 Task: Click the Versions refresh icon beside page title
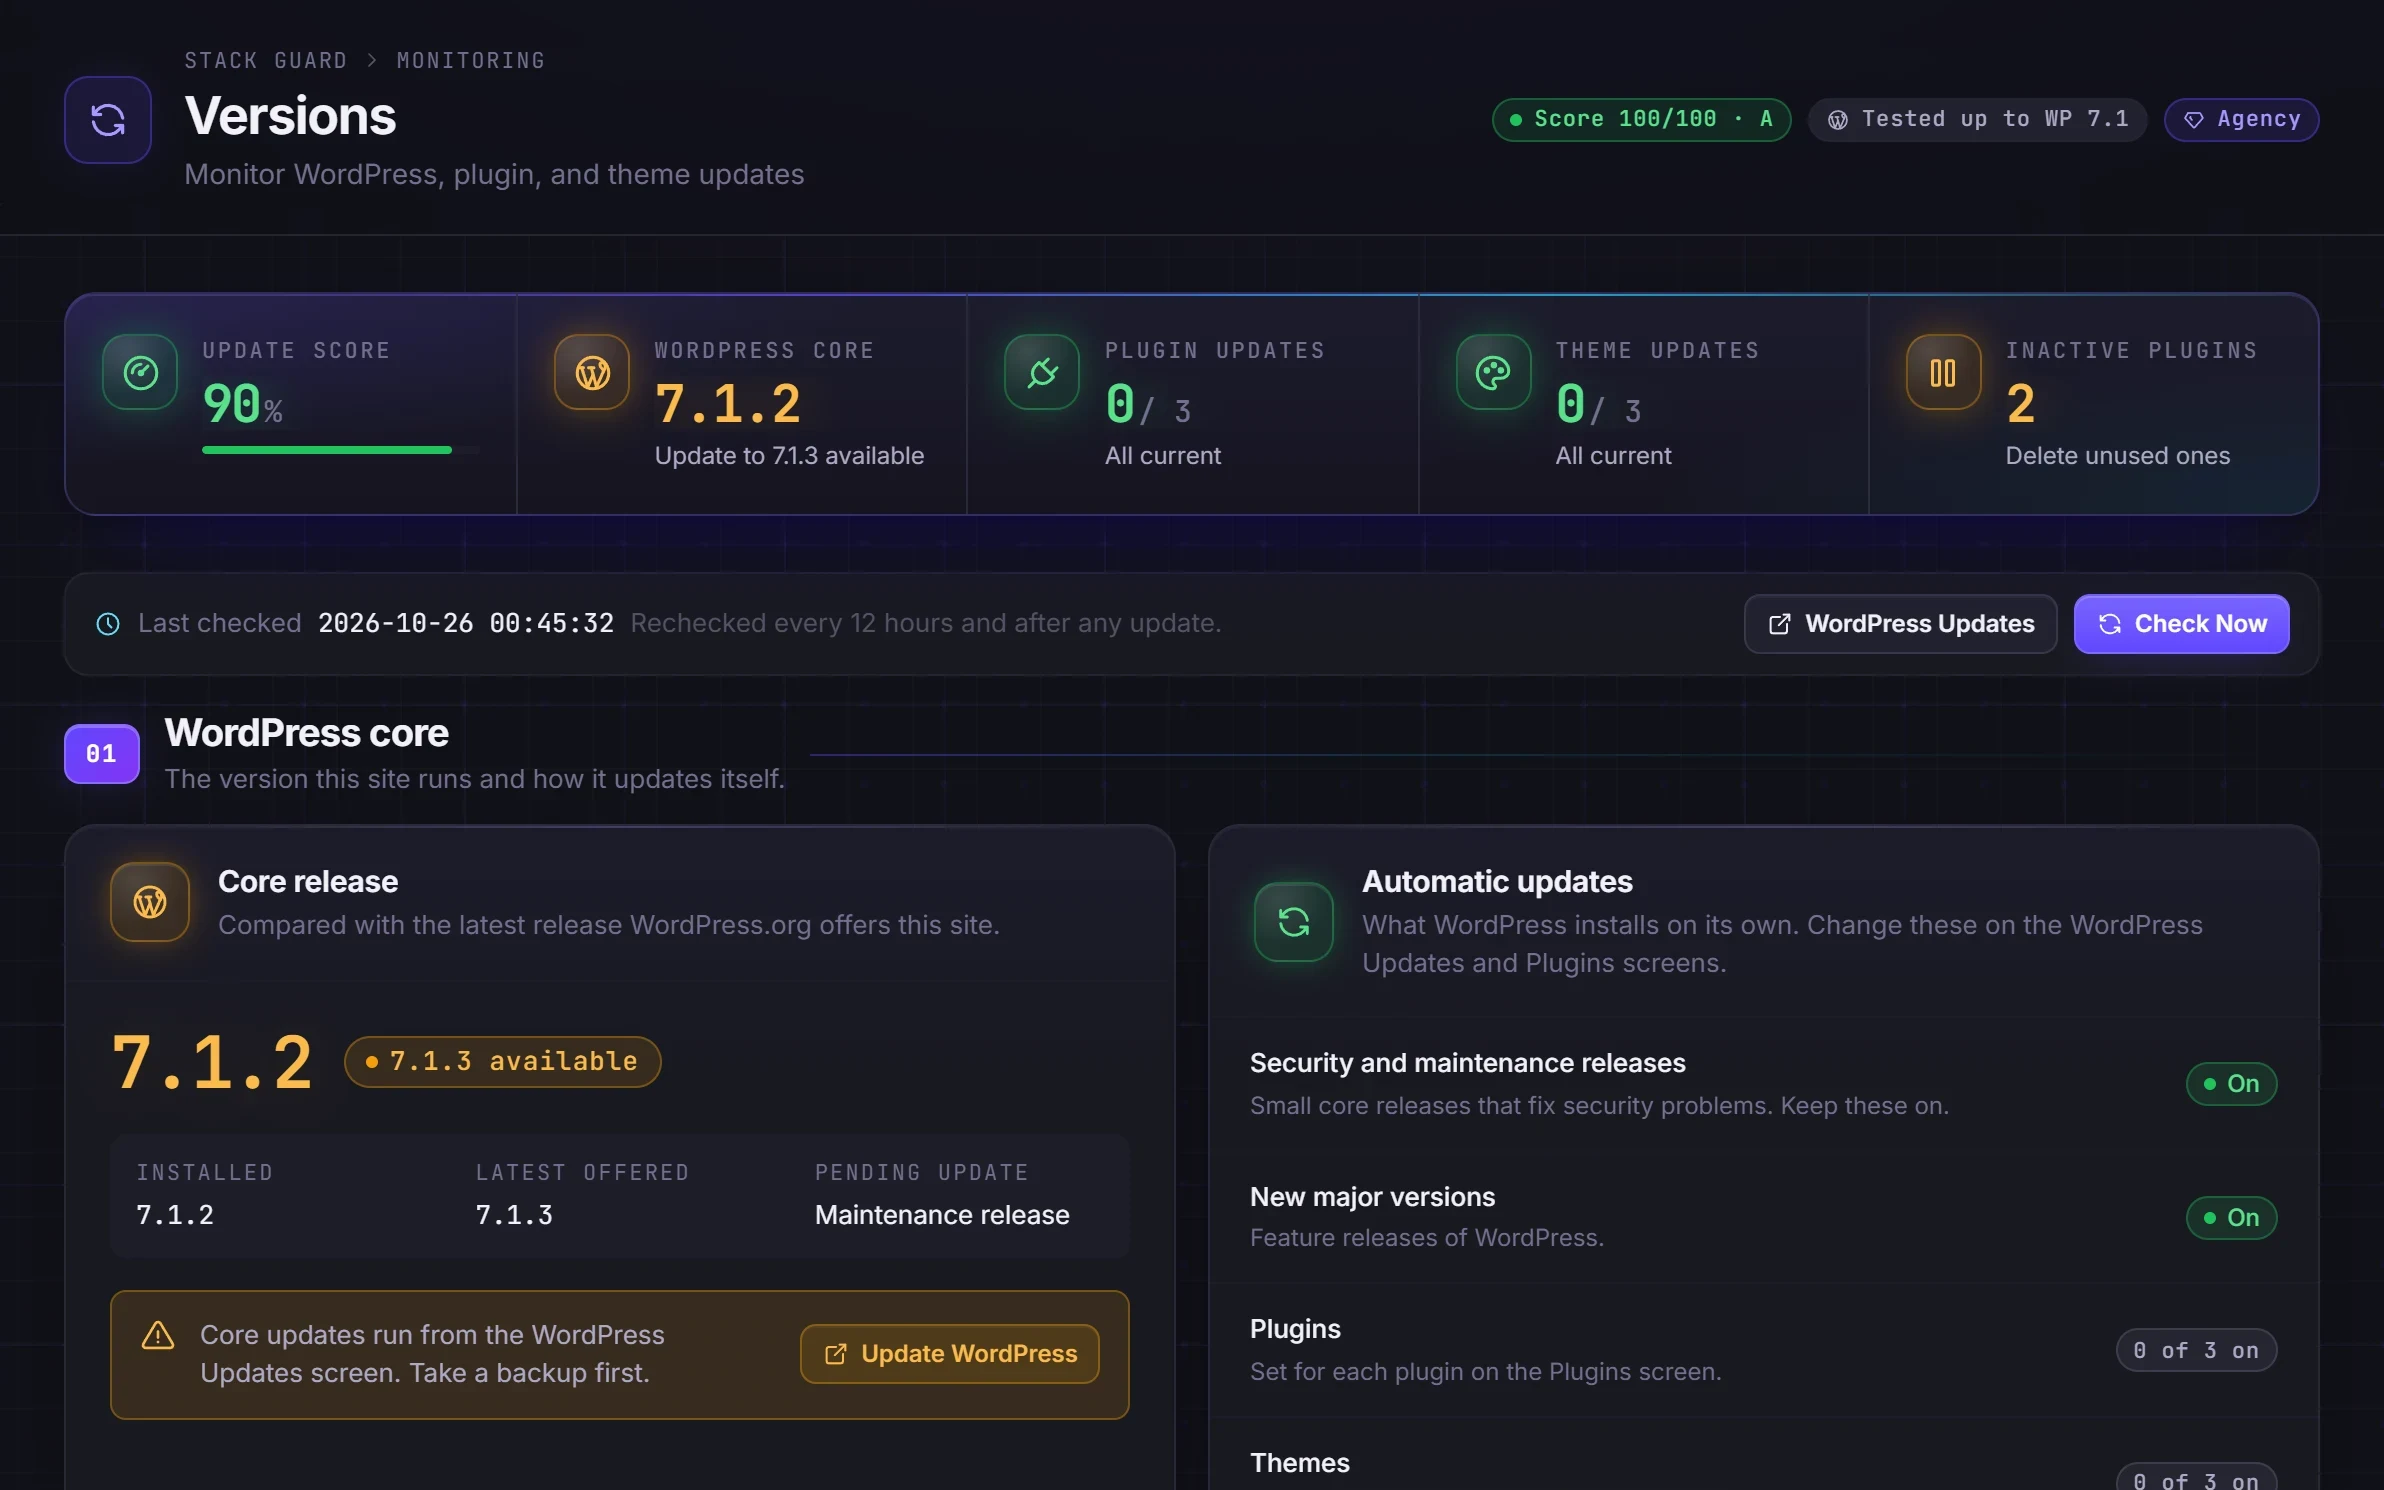tap(108, 120)
